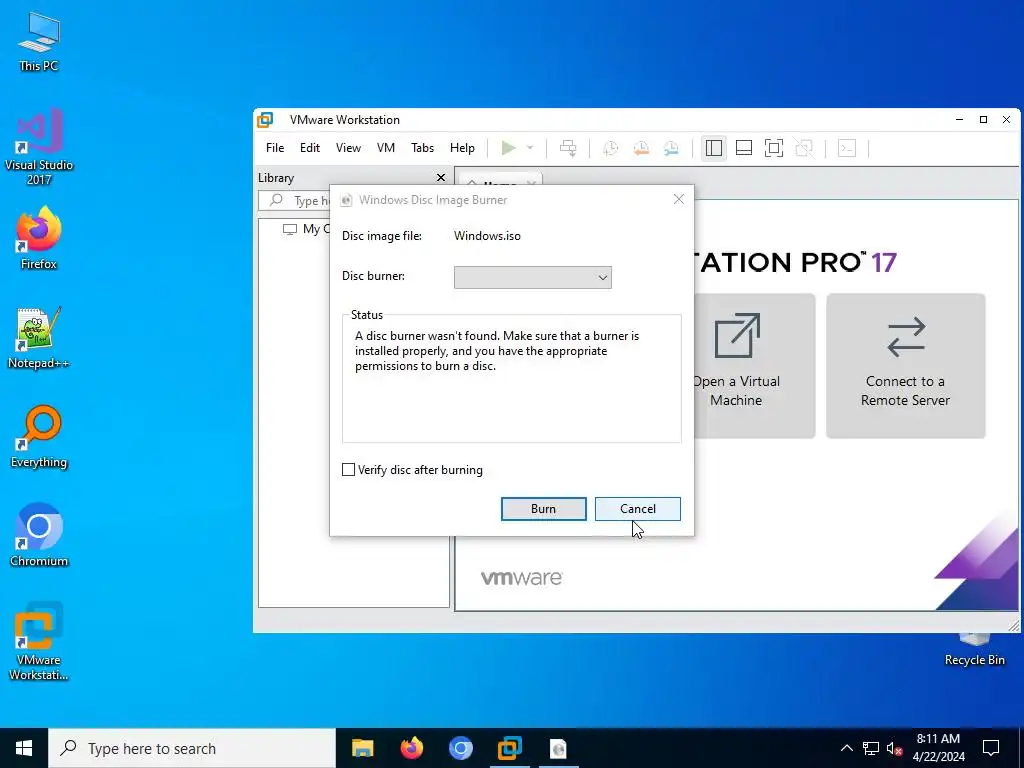The image size is (1024, 768).
Task: Click the console view toolbar icon
Action: point(847,148)
